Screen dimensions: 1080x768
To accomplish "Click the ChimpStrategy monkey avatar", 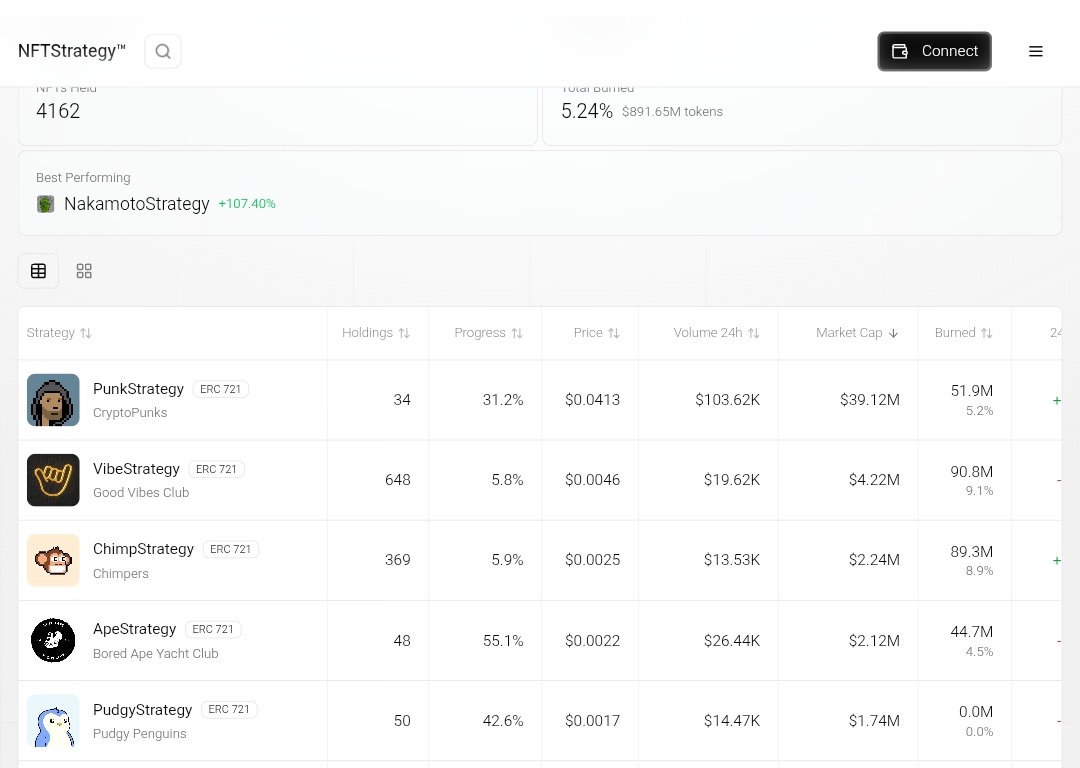I will [x=53, y=560].
